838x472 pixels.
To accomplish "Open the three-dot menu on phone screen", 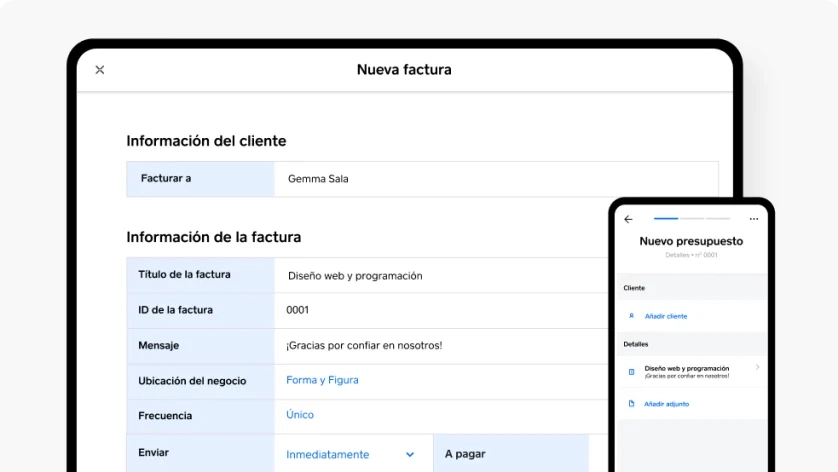I will 754,219.
